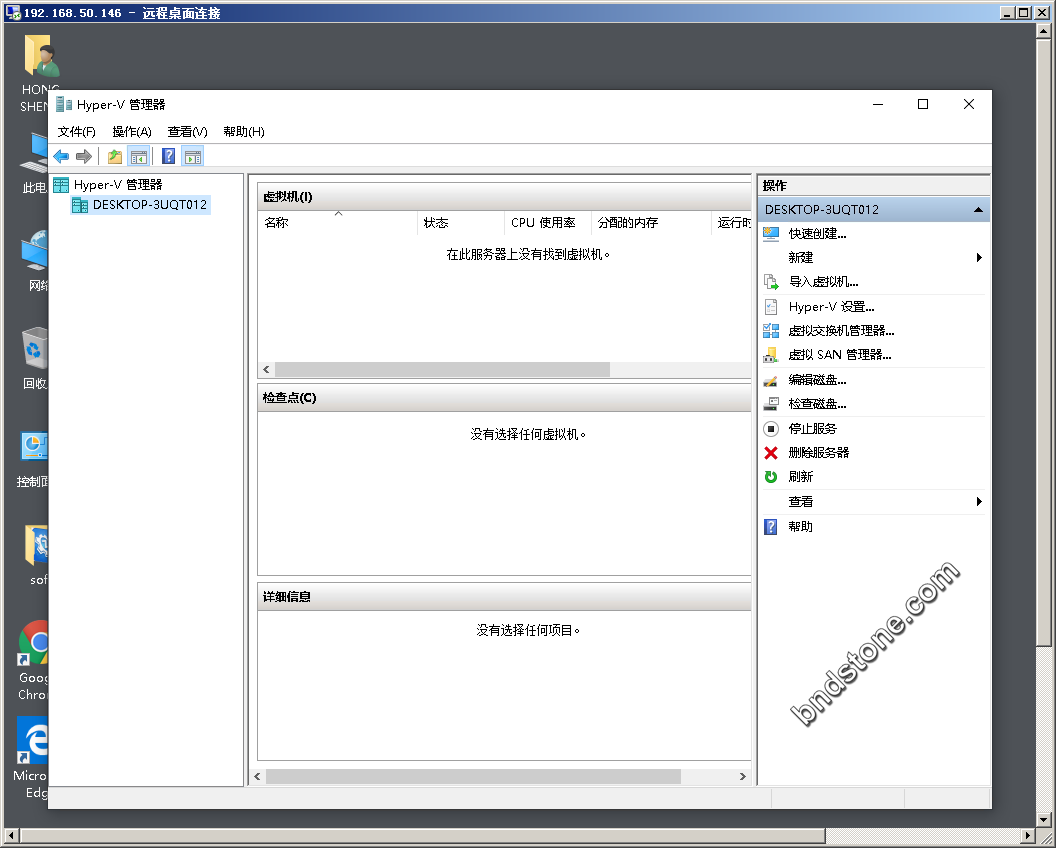Click 删除服务器 action link
1056x848 pixels.
pyautogui.click(x=819, y=453)
